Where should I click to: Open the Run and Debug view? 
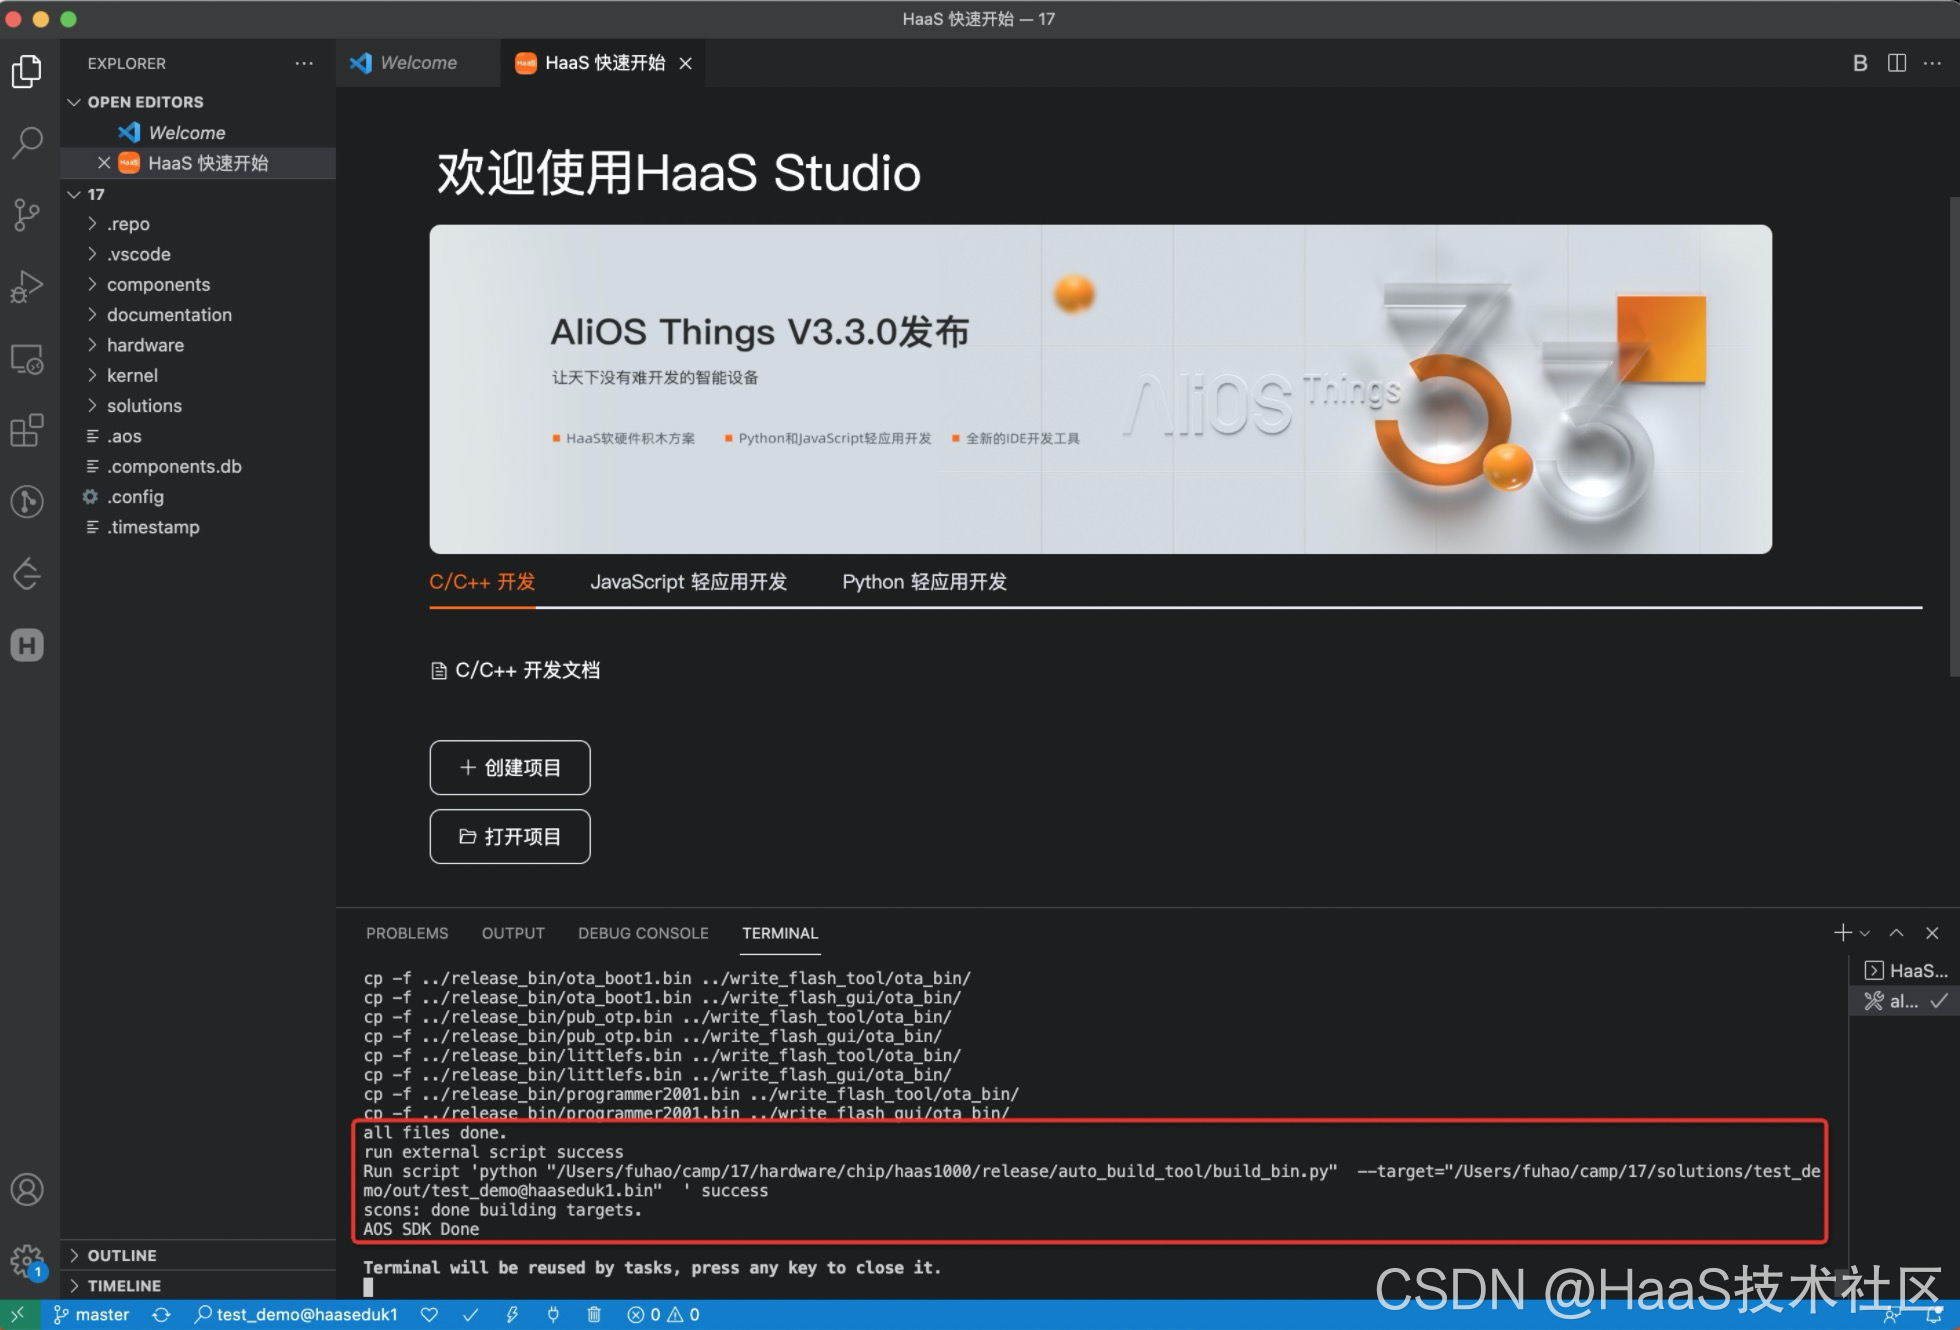(x=27, y=287)
